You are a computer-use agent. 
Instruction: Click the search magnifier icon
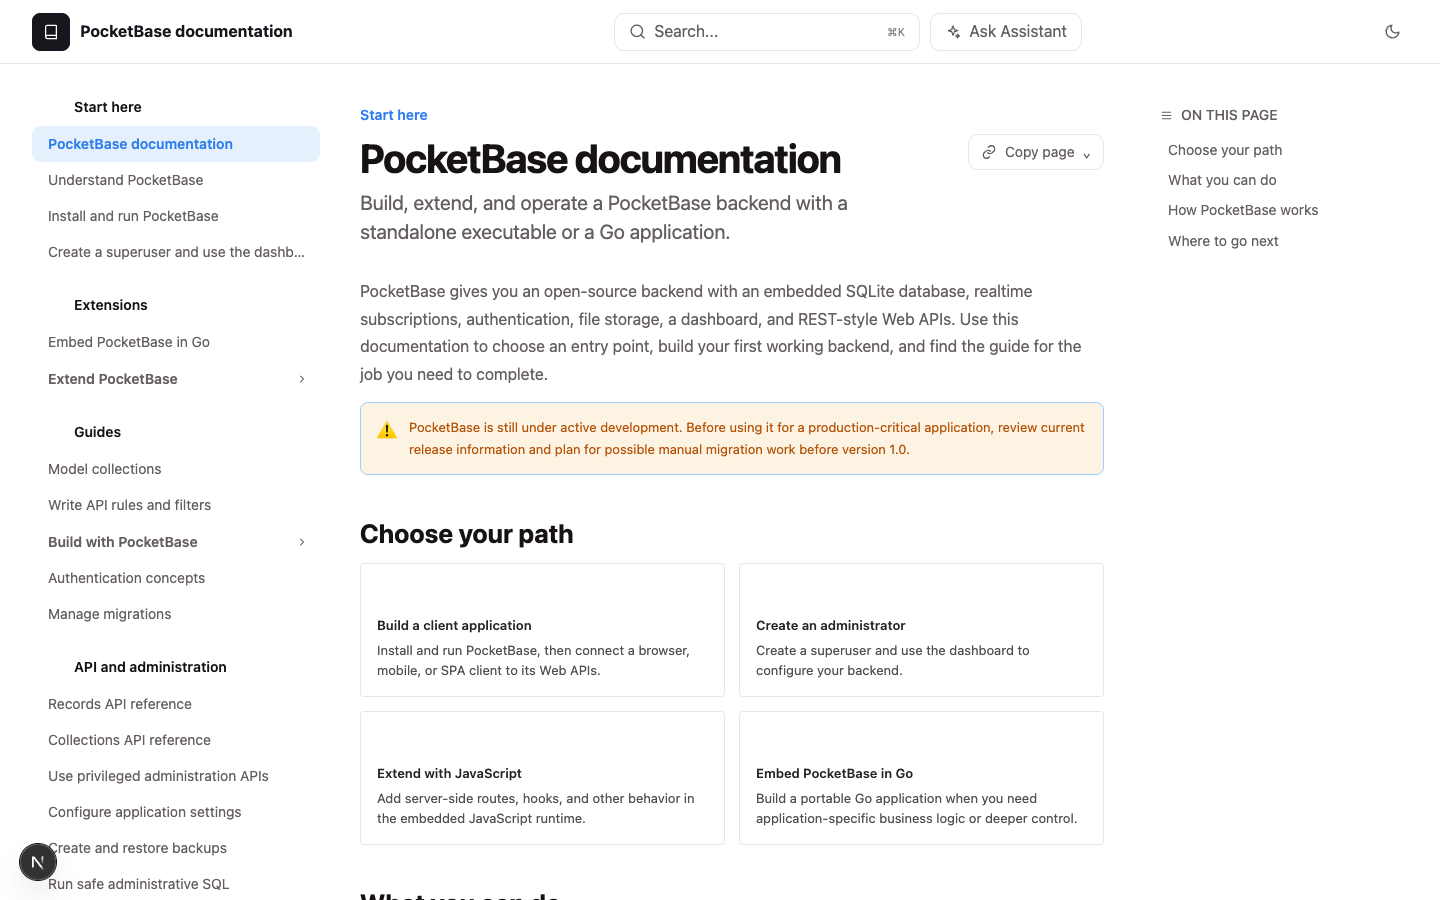(x=637, y=32)
